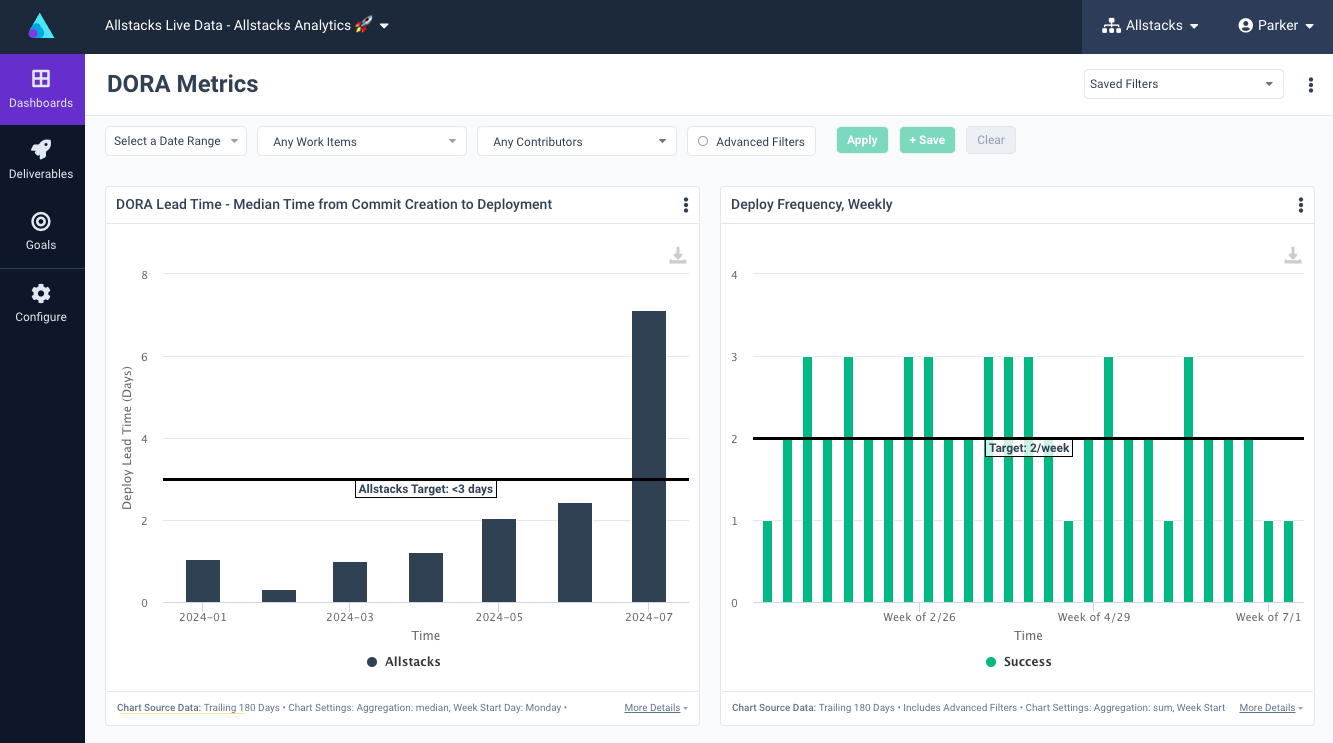Viewport: 1333px width, 743px height.
Task: Open the Parker user menu
Action: click(1275, 25)
